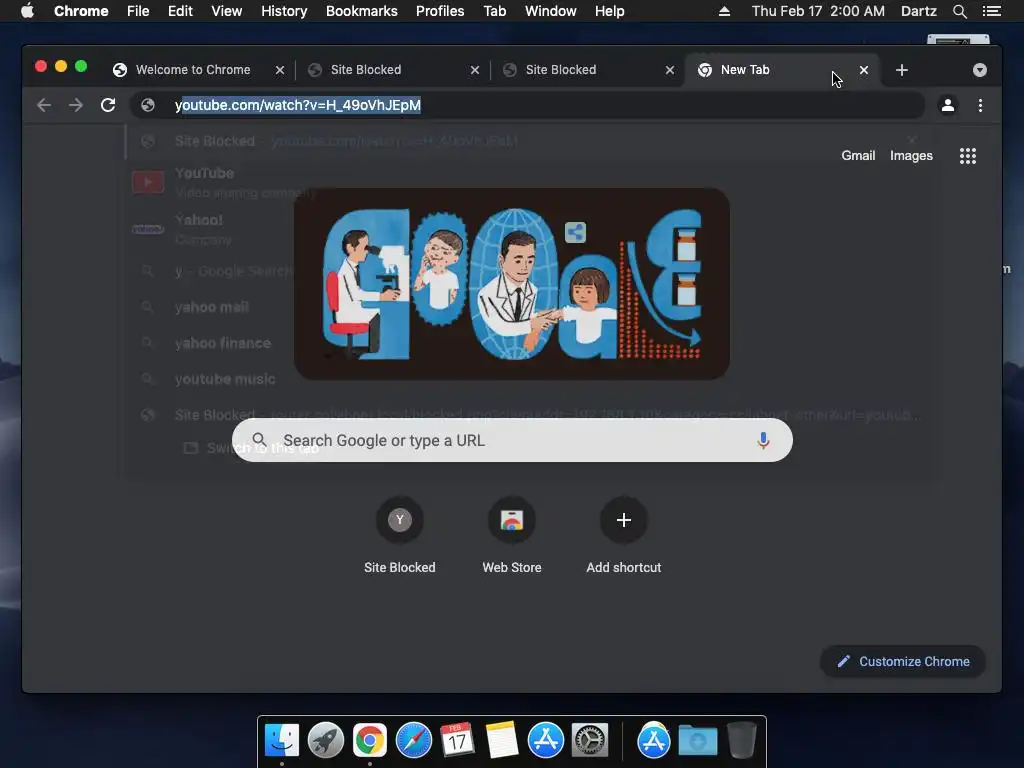Click the globe site info icon in address bar
The height and width of the screenshot is (768, 1024).
148,105
